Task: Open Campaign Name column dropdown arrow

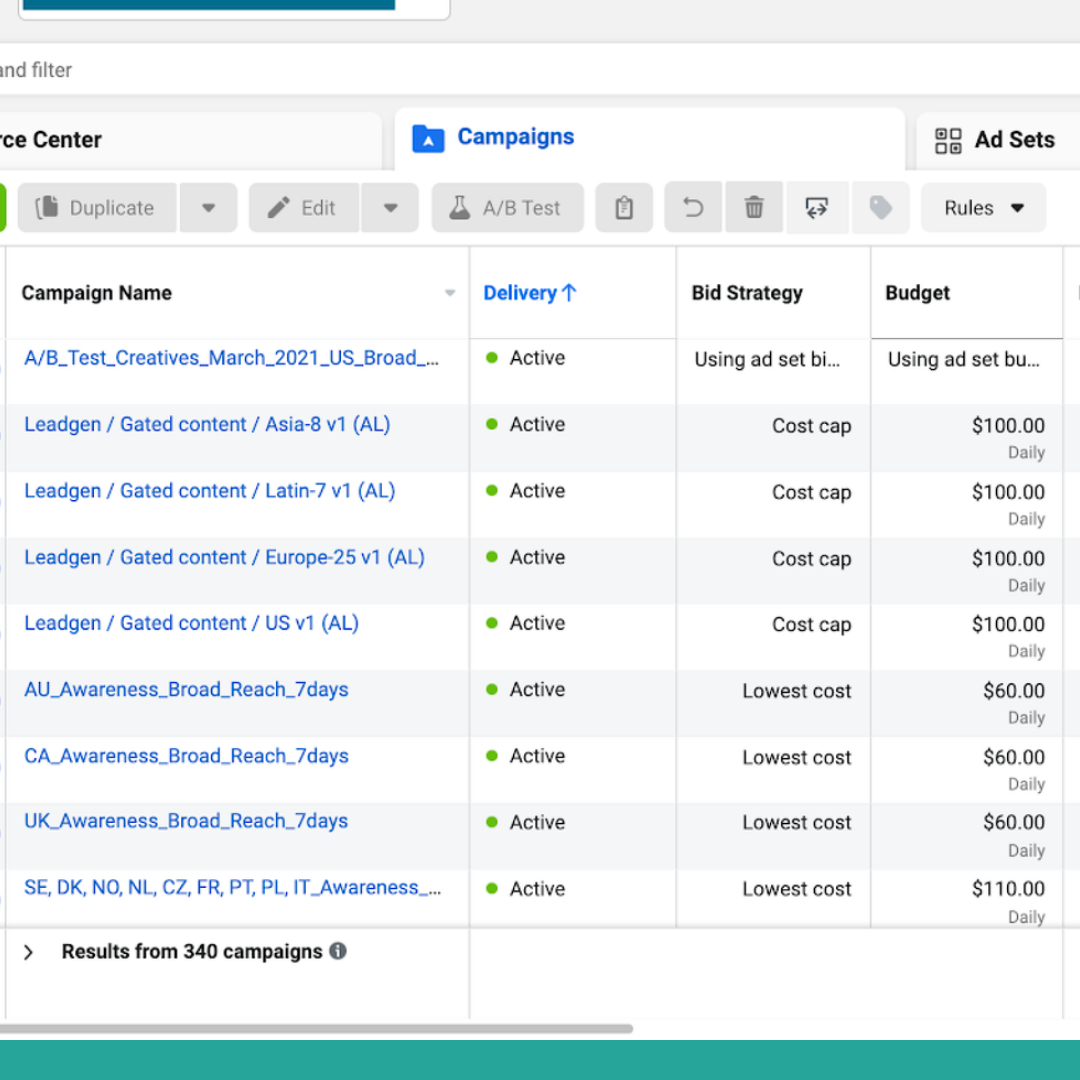Action: click(x=450, y=293)
